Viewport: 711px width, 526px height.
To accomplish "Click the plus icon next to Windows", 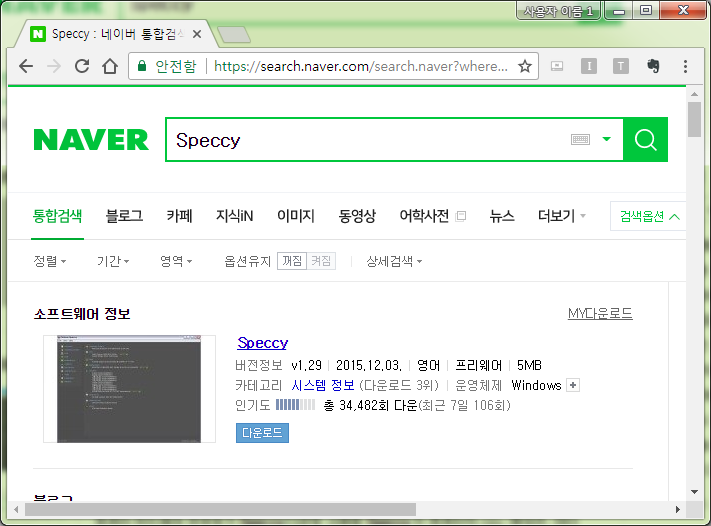I will tap(573, 385).
